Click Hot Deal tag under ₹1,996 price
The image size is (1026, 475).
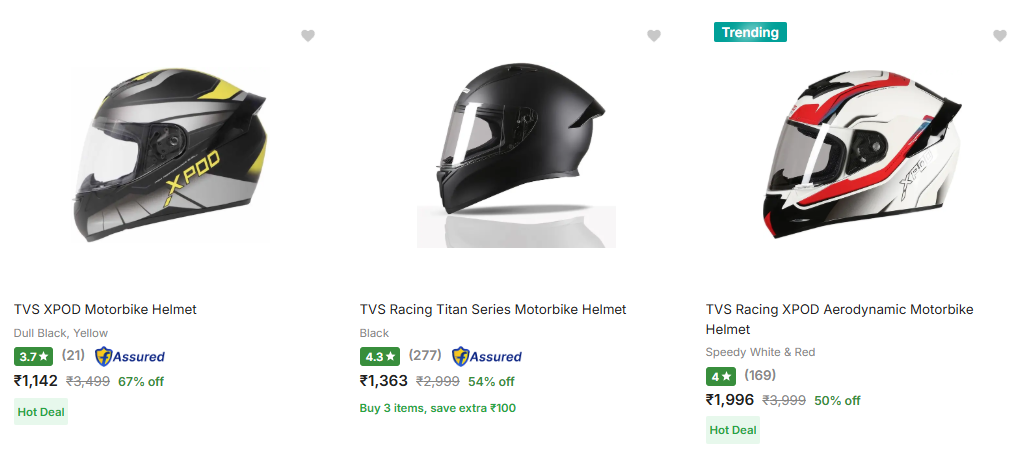[x=733, y=430]
